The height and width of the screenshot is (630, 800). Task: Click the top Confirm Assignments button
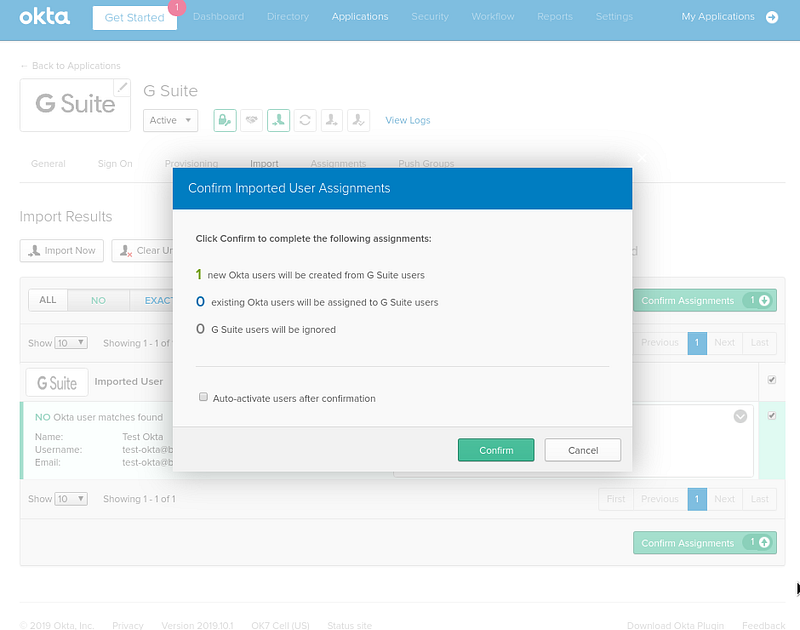tap(705, 300)
